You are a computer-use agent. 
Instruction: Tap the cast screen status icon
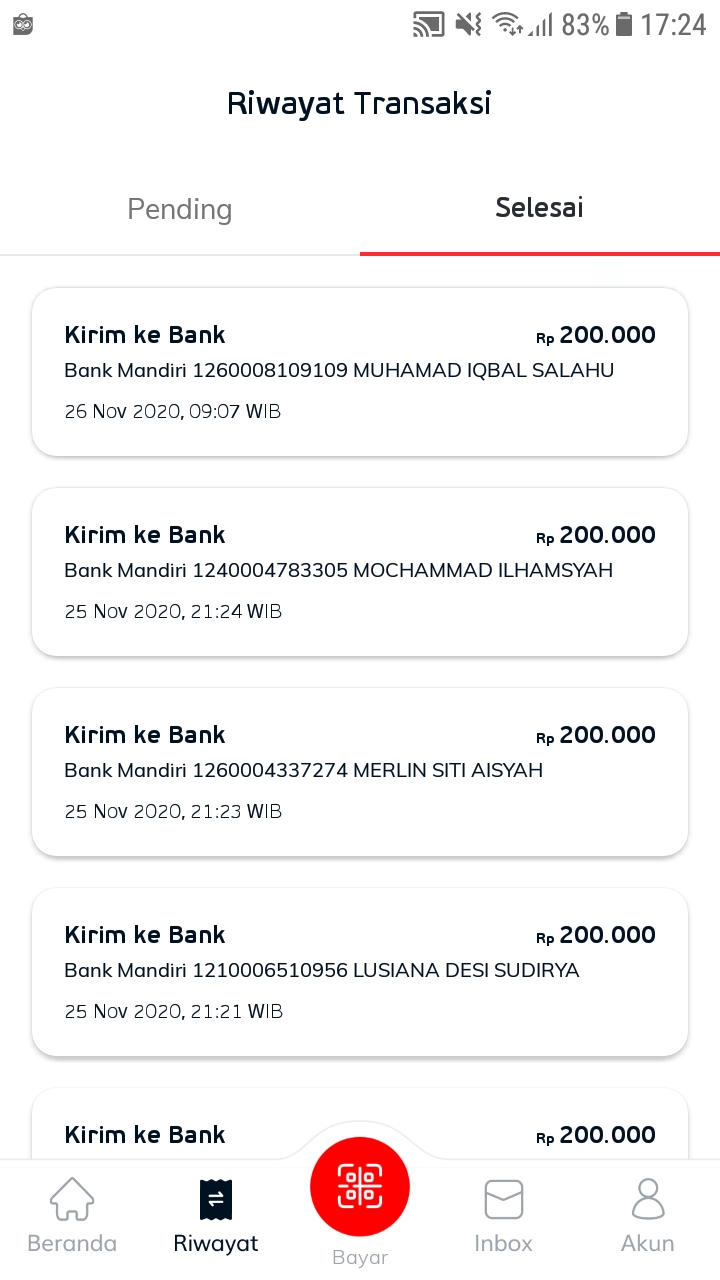click(428, 24)
